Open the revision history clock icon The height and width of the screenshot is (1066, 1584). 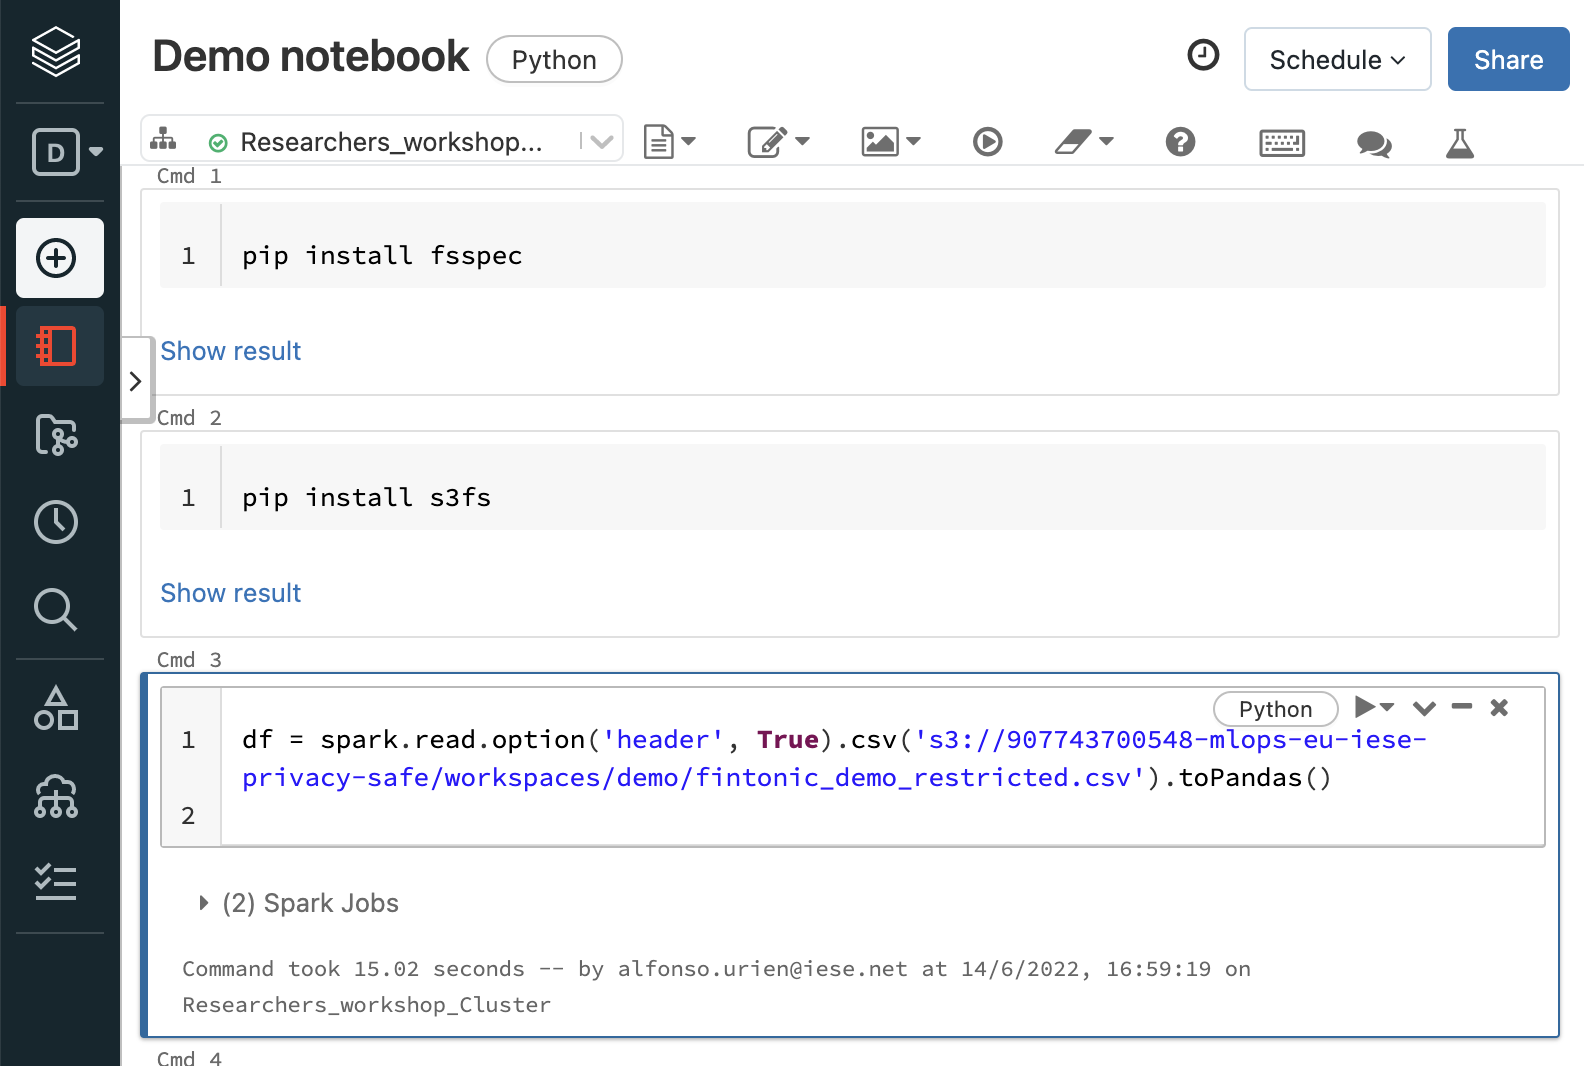[1203, 55]
